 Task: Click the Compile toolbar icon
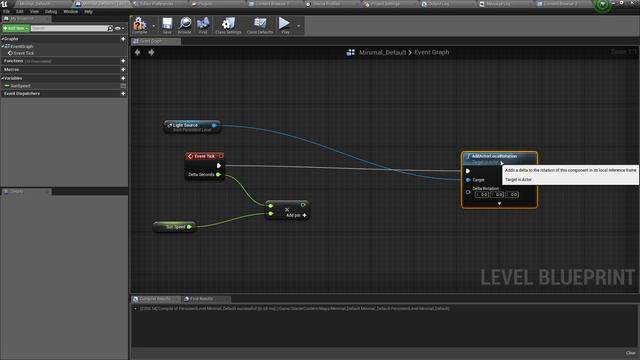click(x=140, y=25)
